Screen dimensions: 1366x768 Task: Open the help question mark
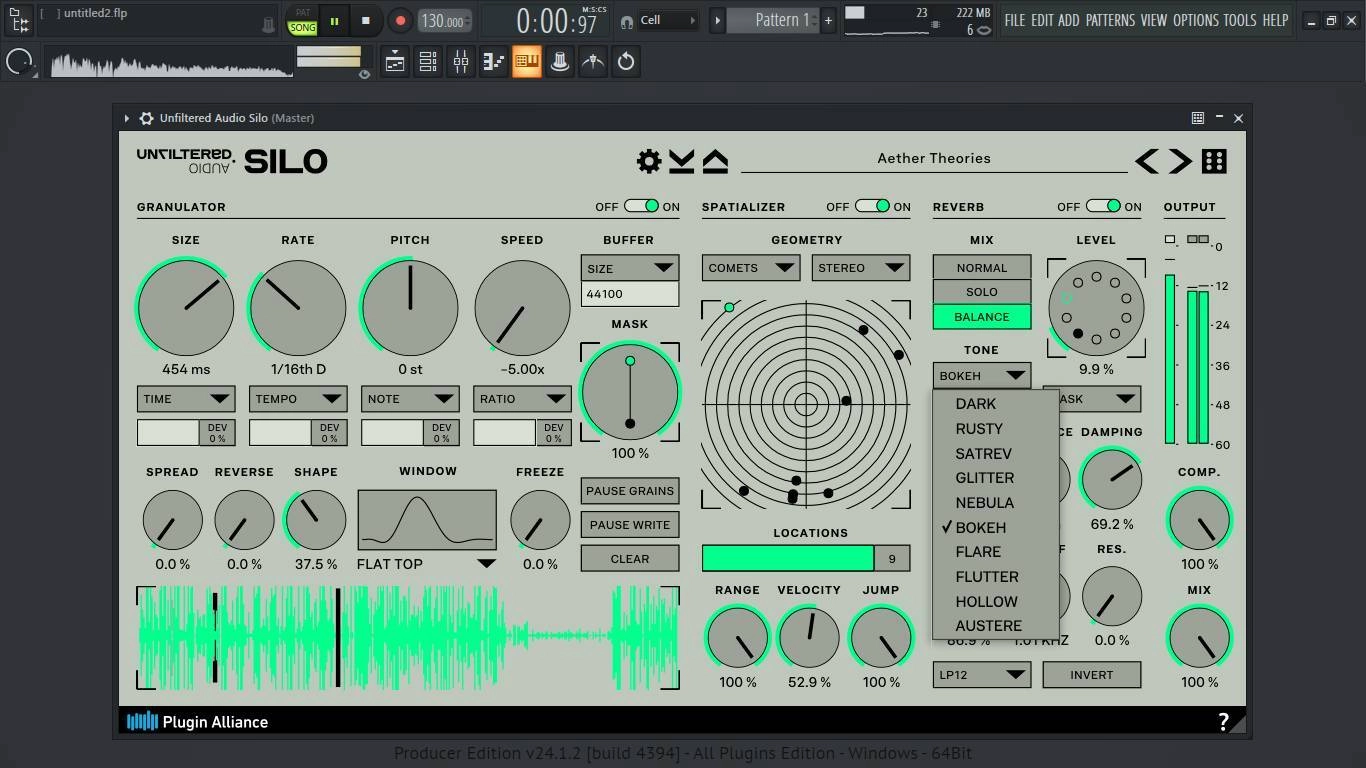coord(1223,722)
